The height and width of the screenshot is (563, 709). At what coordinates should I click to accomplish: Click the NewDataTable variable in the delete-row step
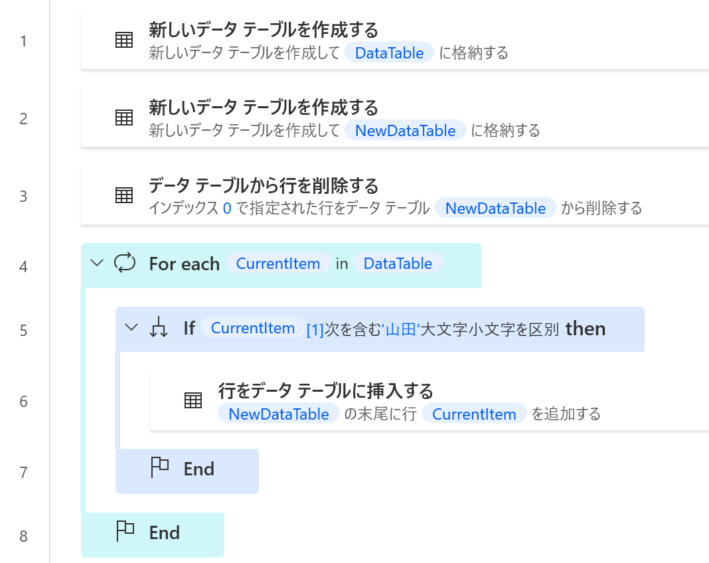click(495, 208)
